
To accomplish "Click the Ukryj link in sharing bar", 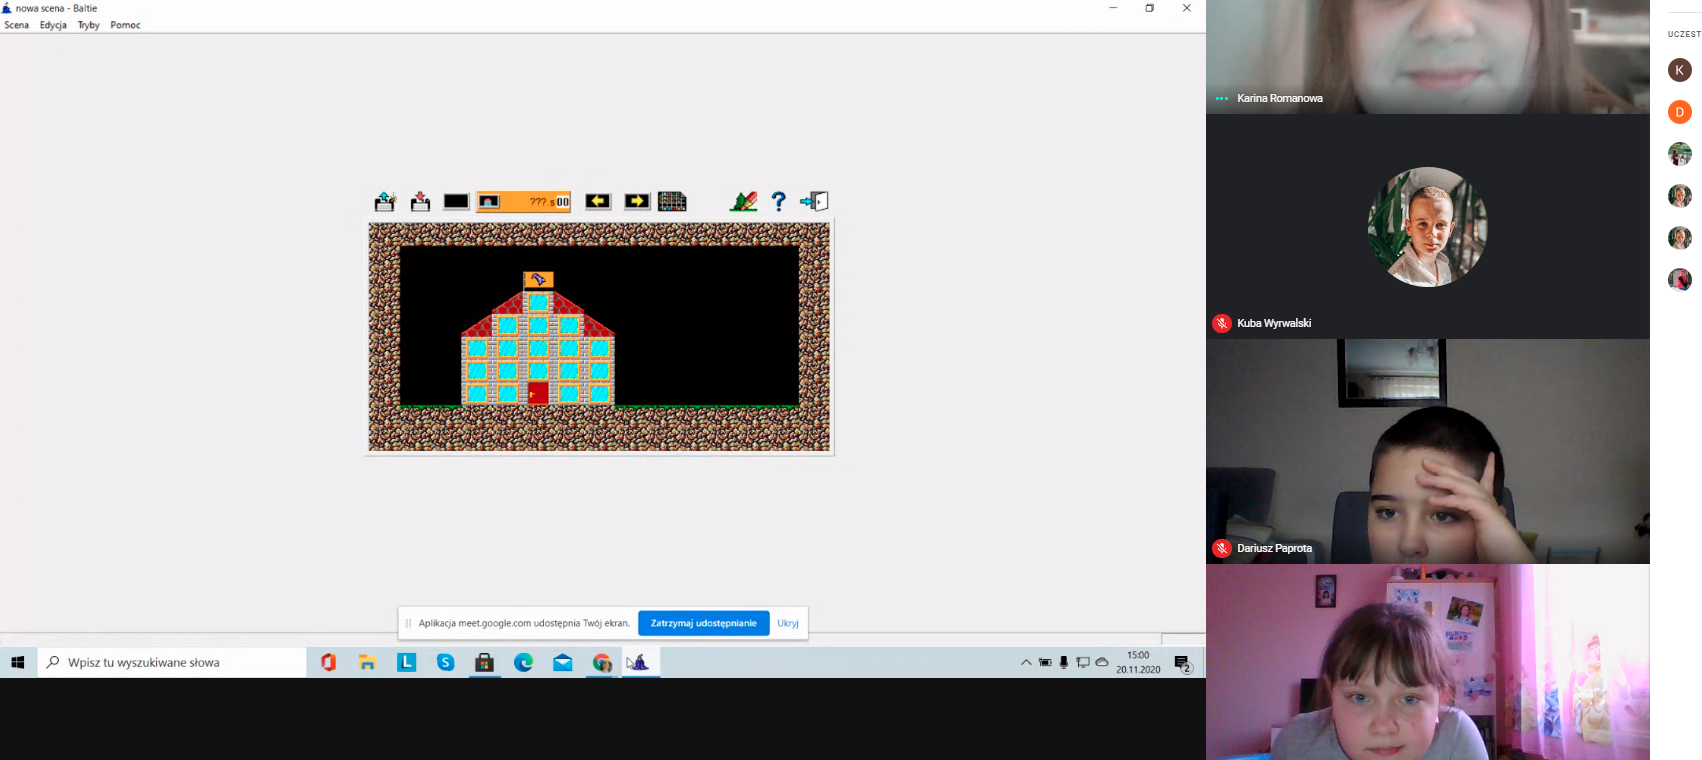I will tap(788, 623).
